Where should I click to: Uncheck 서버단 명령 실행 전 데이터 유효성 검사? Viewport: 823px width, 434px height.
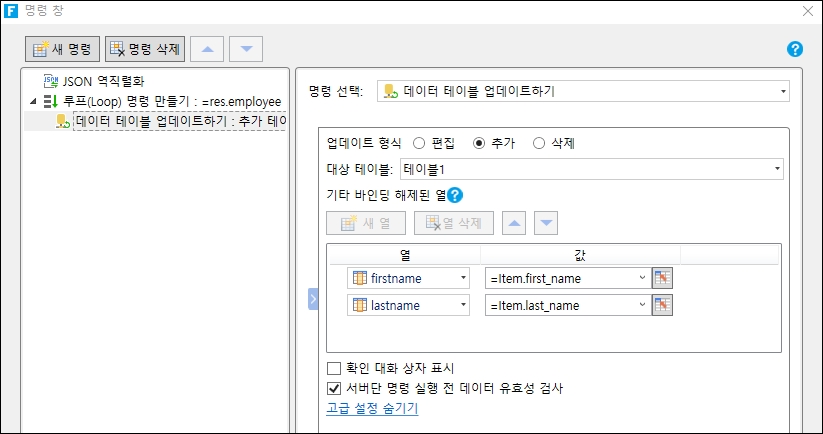tap(334, 388)
